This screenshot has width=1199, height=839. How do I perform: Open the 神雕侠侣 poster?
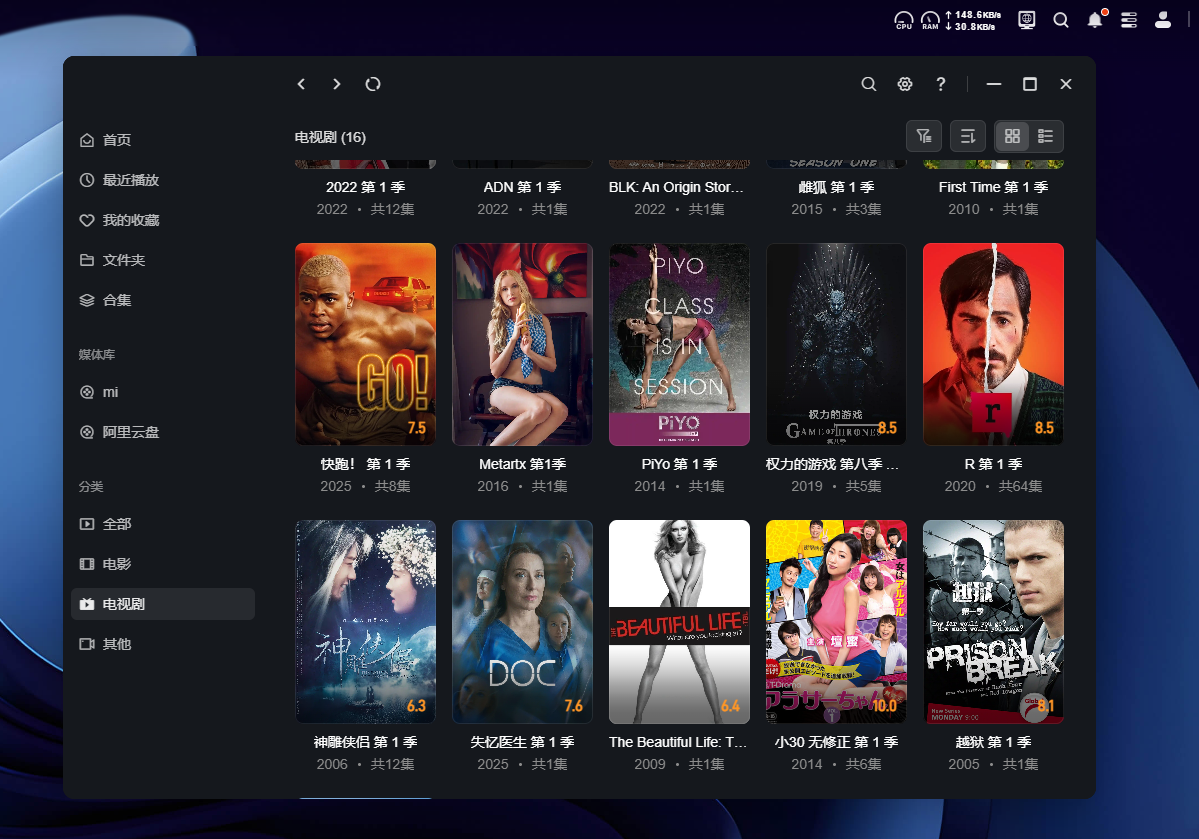click(366, 622)
